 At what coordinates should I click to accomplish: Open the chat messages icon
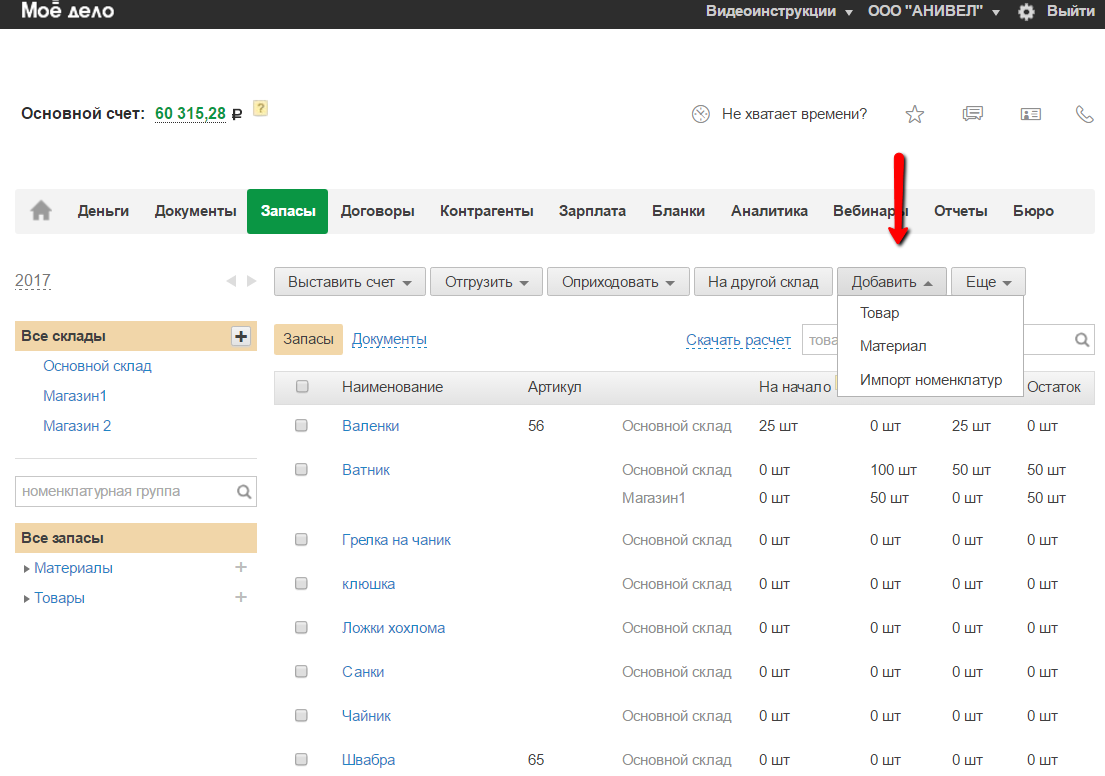coord(972,114)
